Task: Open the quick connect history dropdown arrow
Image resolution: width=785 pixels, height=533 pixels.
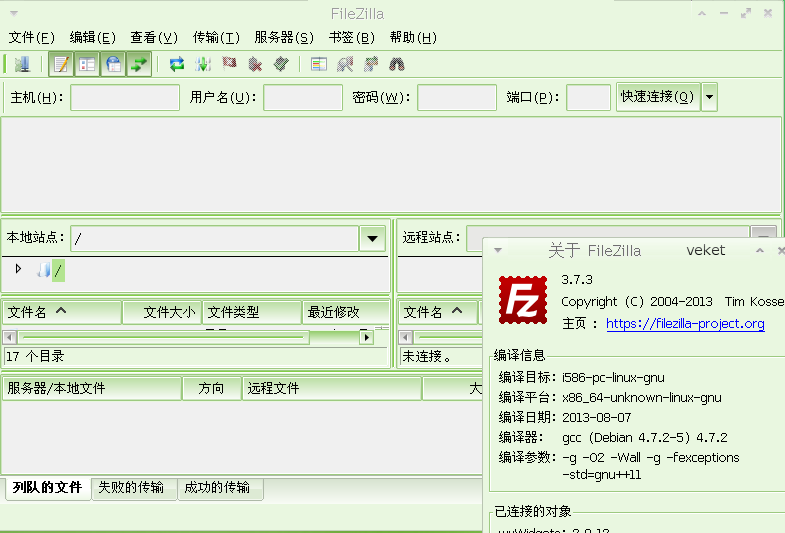Action: click(709, 97)
